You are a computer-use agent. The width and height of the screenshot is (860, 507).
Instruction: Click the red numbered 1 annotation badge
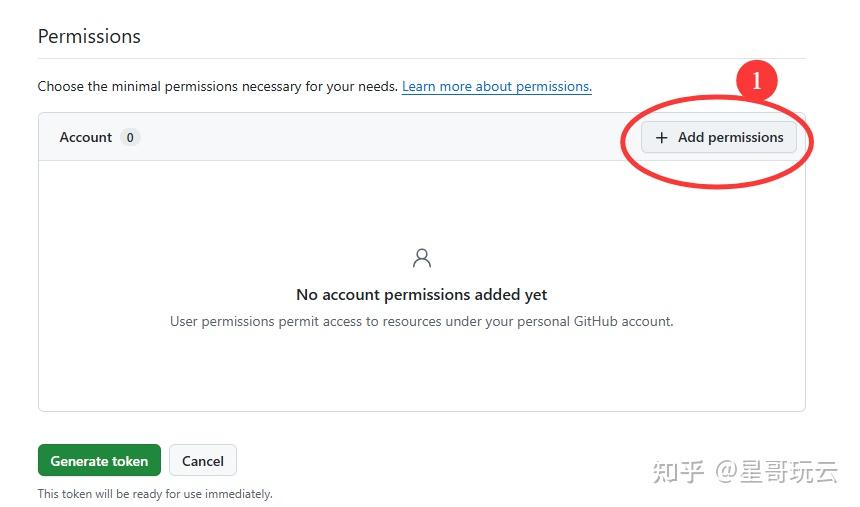click(757, 81)
